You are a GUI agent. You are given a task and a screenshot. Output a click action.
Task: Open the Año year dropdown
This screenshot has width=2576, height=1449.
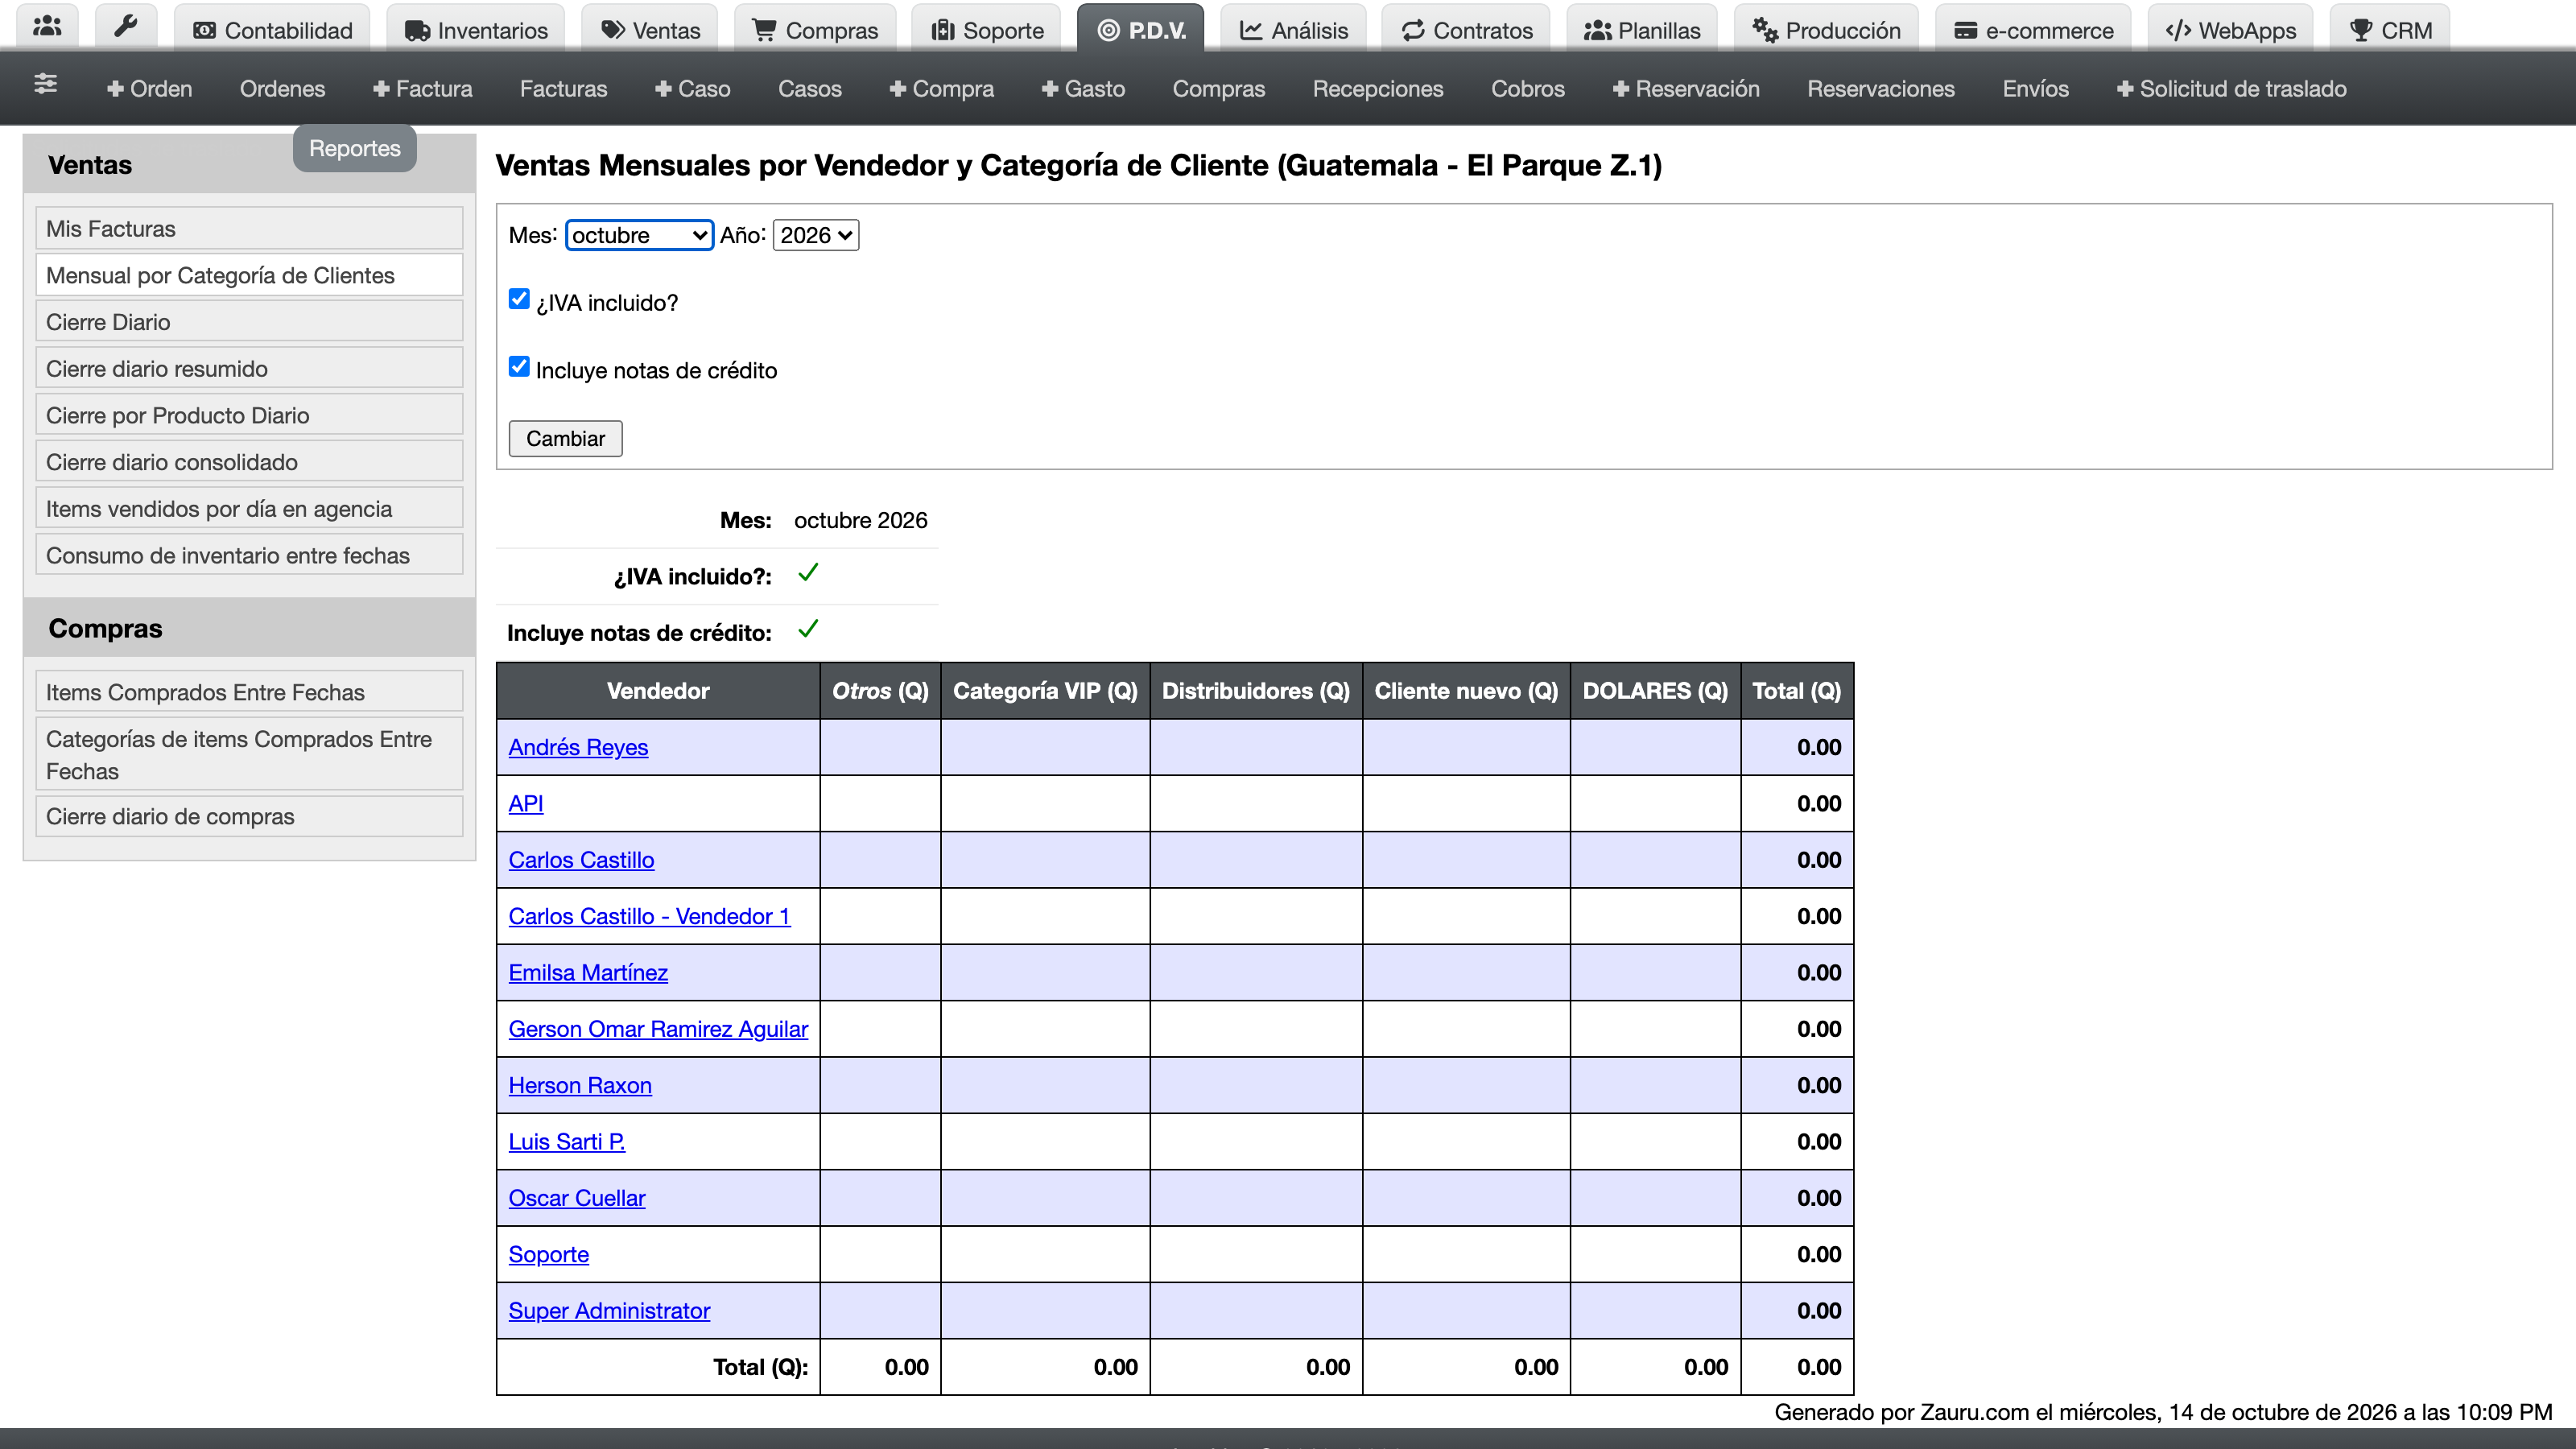pos(815,235)
